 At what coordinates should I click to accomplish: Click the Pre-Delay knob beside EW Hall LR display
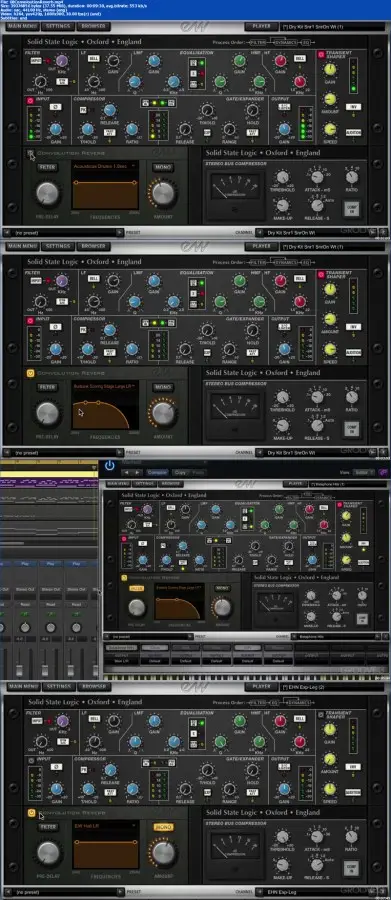coord(47,853)
